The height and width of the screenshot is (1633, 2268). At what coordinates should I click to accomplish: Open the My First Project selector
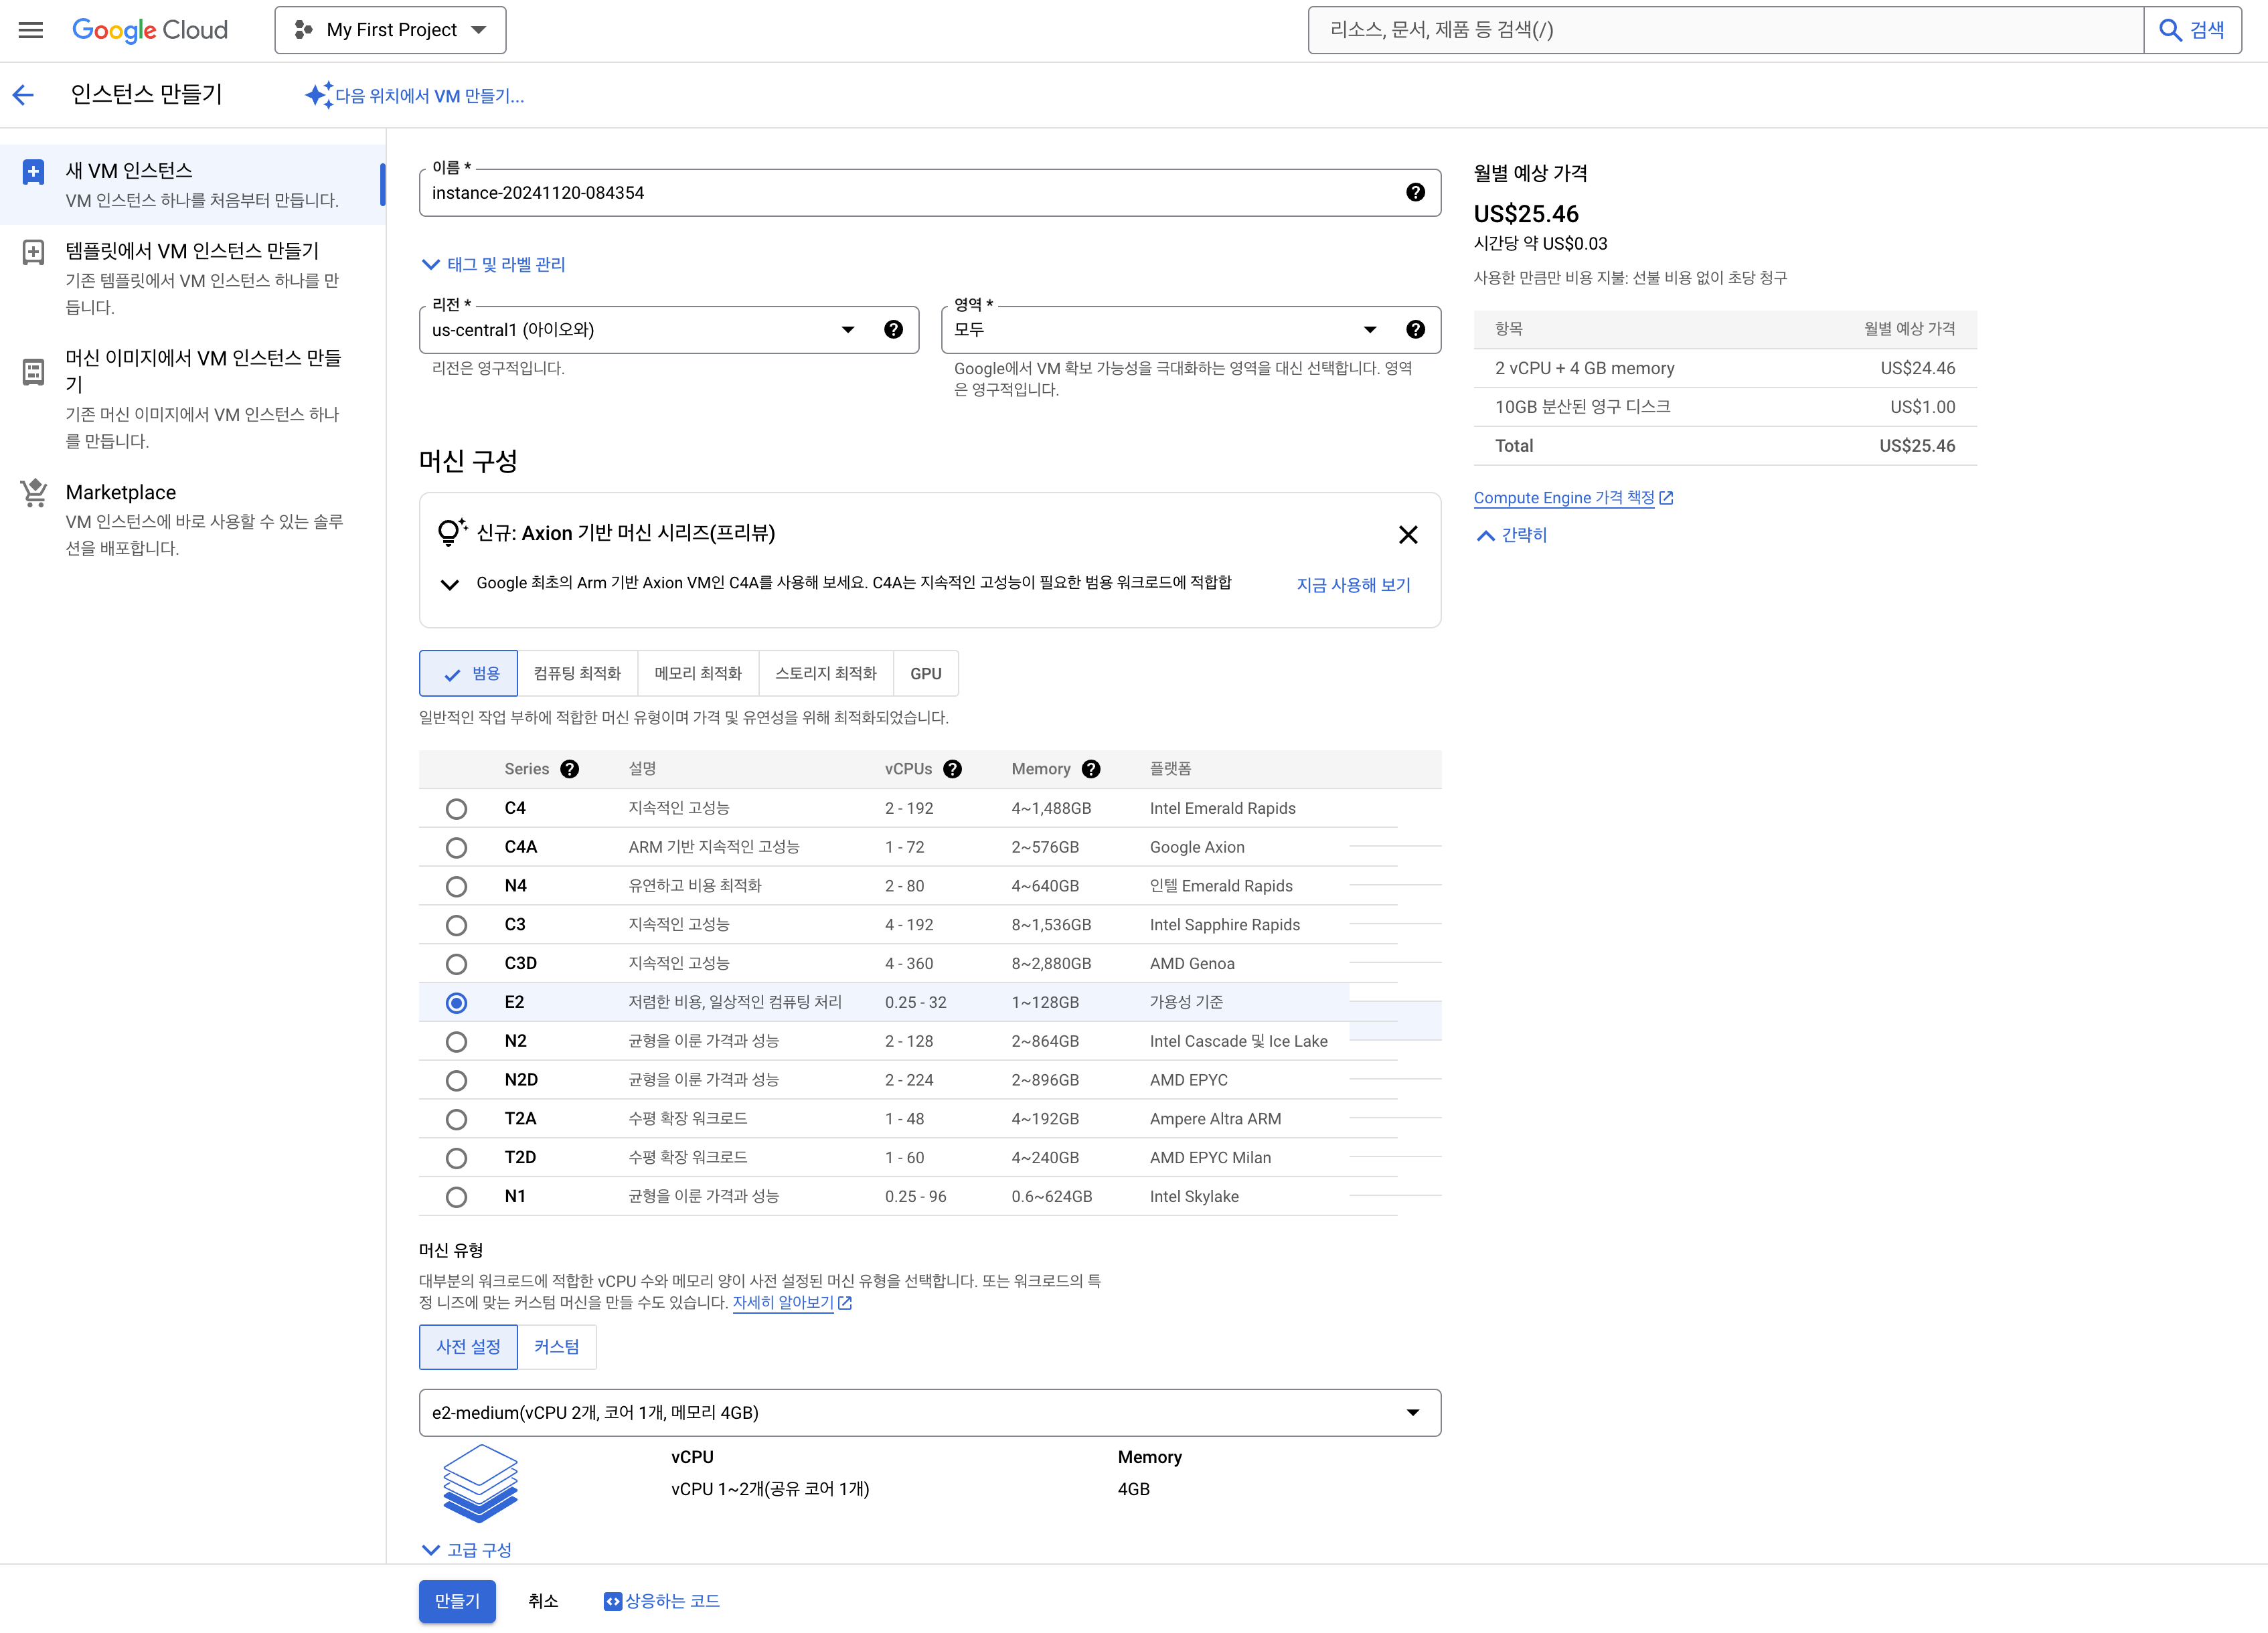(390, 30)
